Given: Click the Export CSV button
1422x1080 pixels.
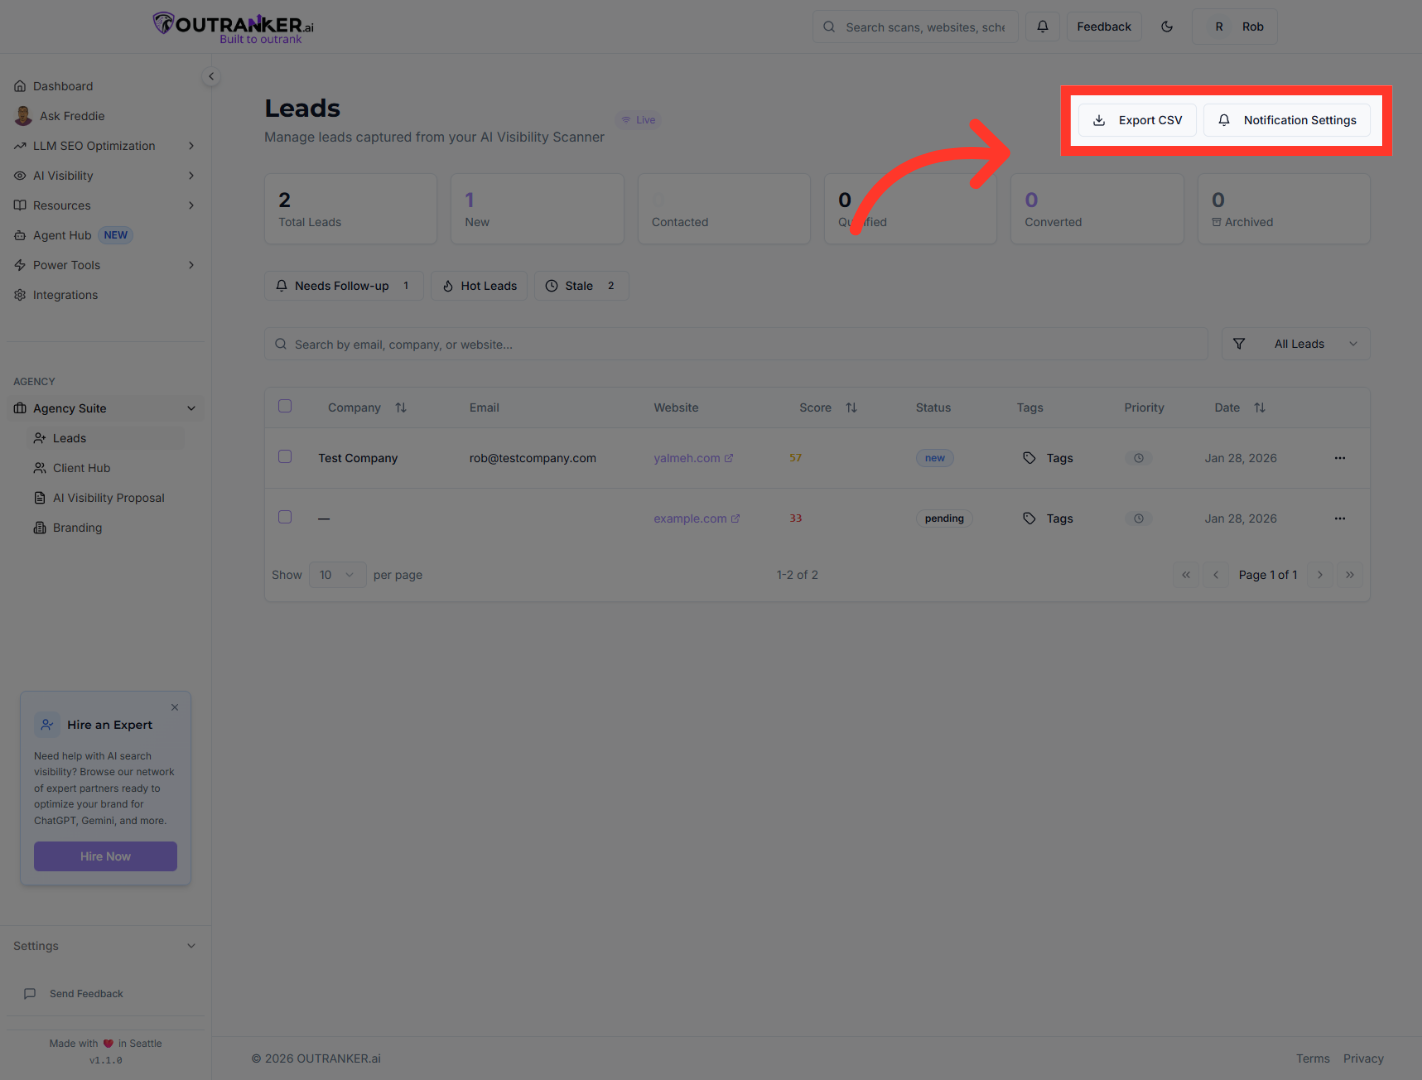Looking at the screenshot, I should (1137, 120).
